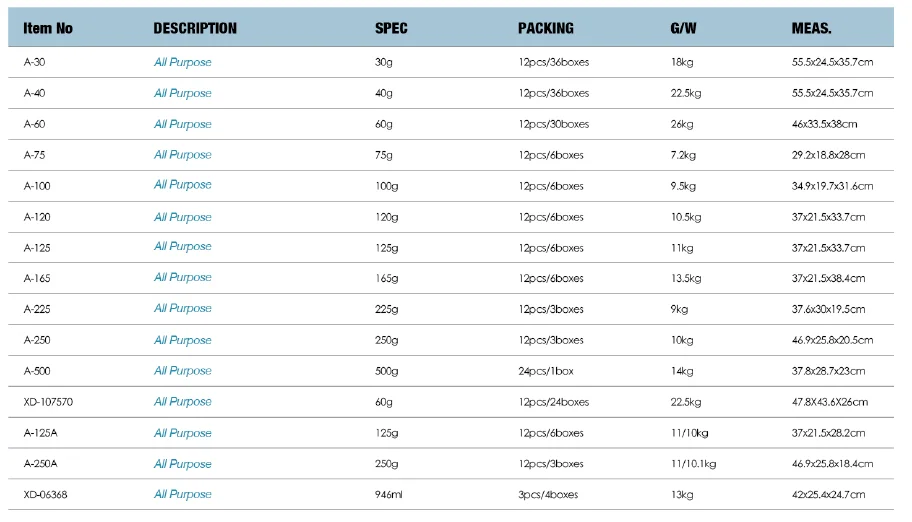Open the All Purpose link for A-100
The width and height of the screenshot is (912, 522).
[x=183, y=184]
